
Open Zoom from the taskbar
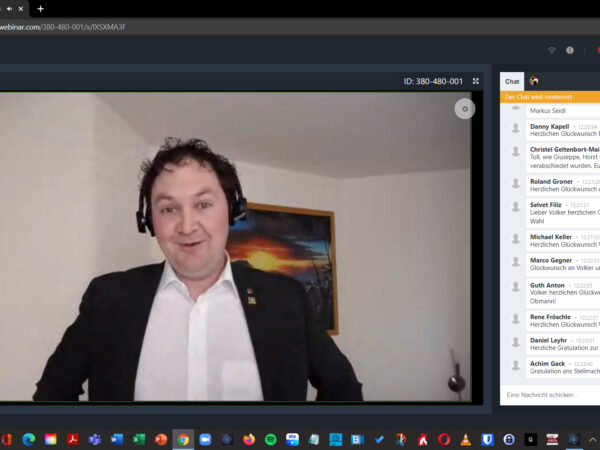point(205,439)
